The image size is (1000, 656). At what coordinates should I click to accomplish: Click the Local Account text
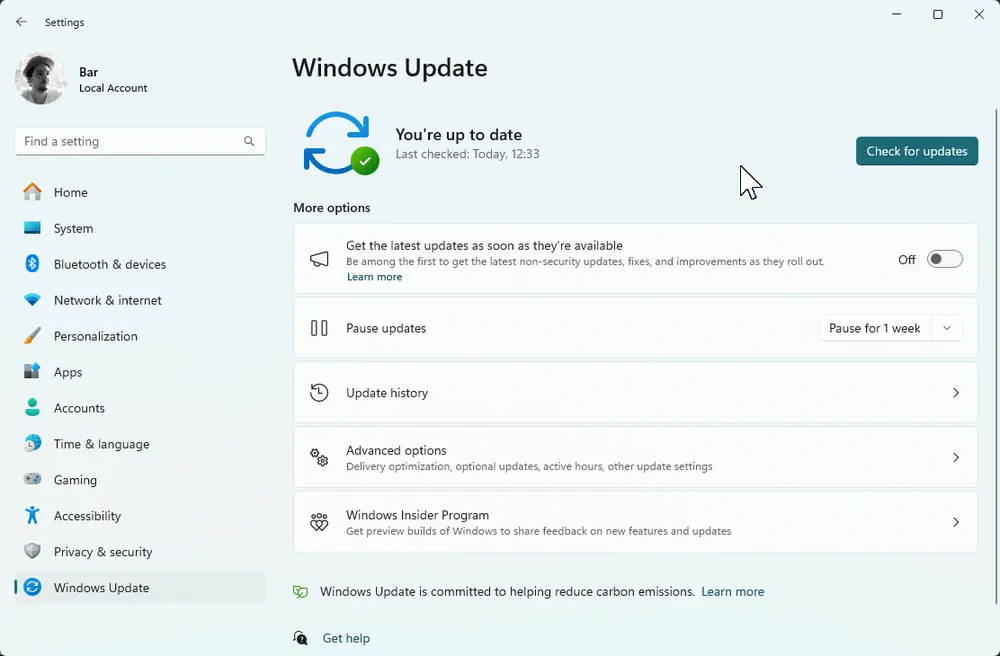pyautogui.click(x=113, y=88)
